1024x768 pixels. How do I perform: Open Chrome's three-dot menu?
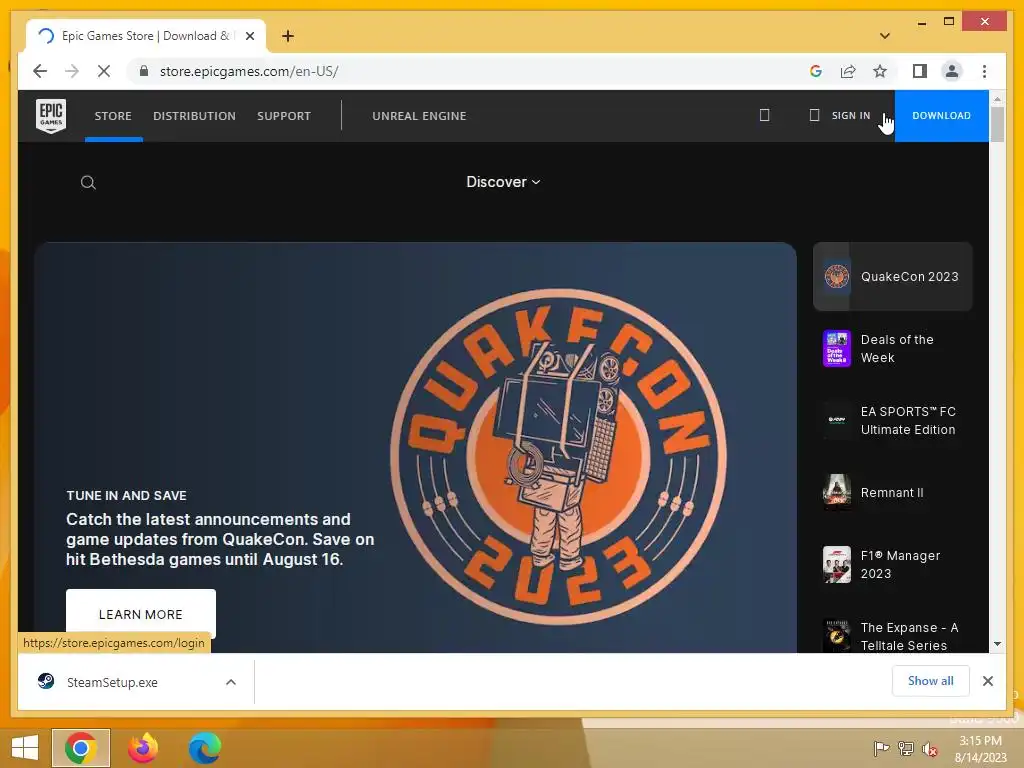coord(984,71)
